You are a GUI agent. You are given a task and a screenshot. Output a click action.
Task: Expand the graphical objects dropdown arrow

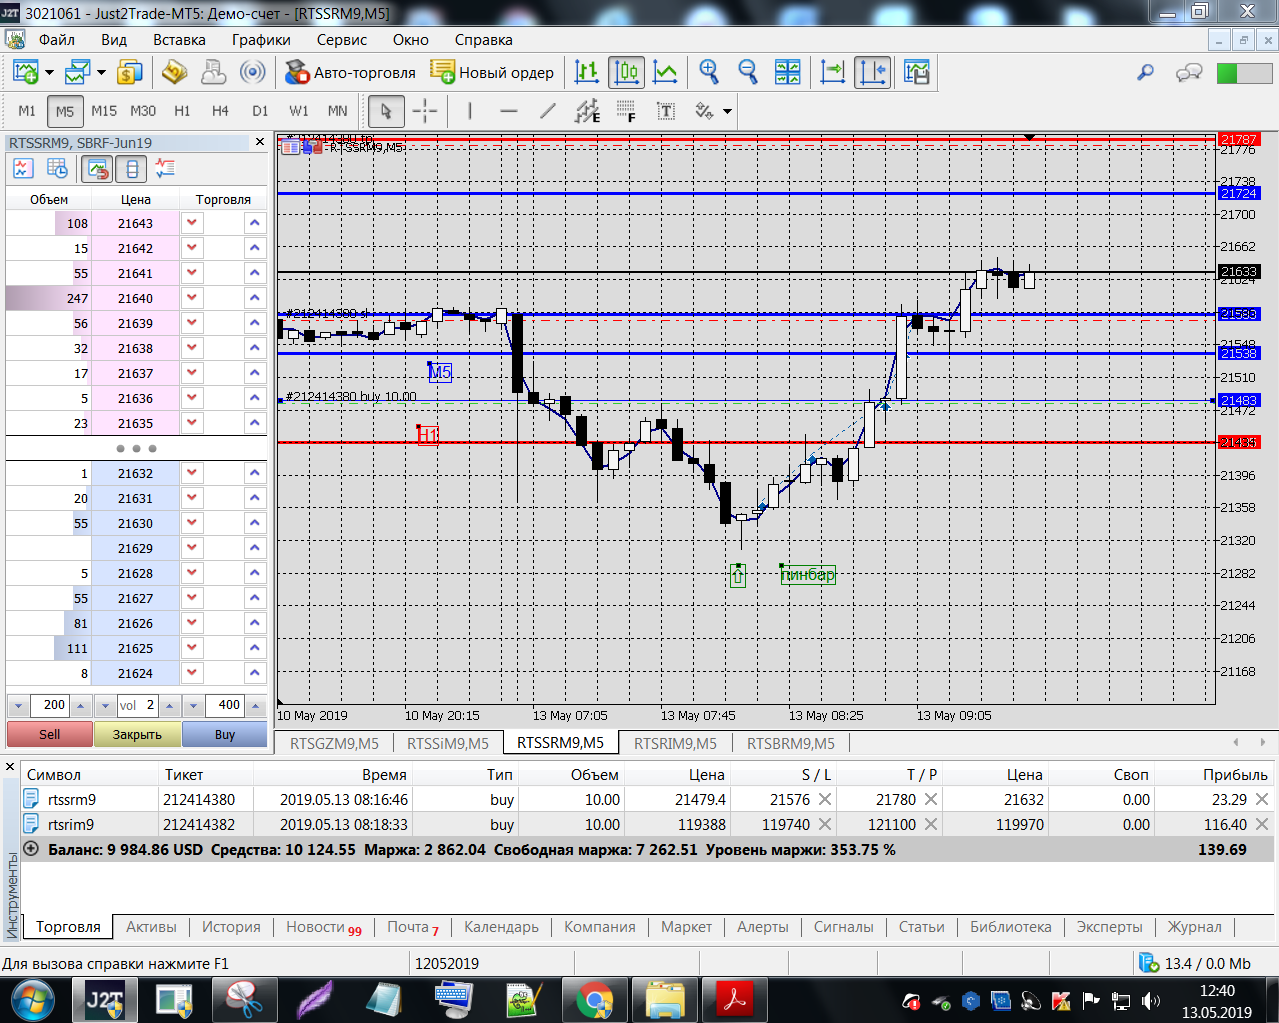[727, 111]
